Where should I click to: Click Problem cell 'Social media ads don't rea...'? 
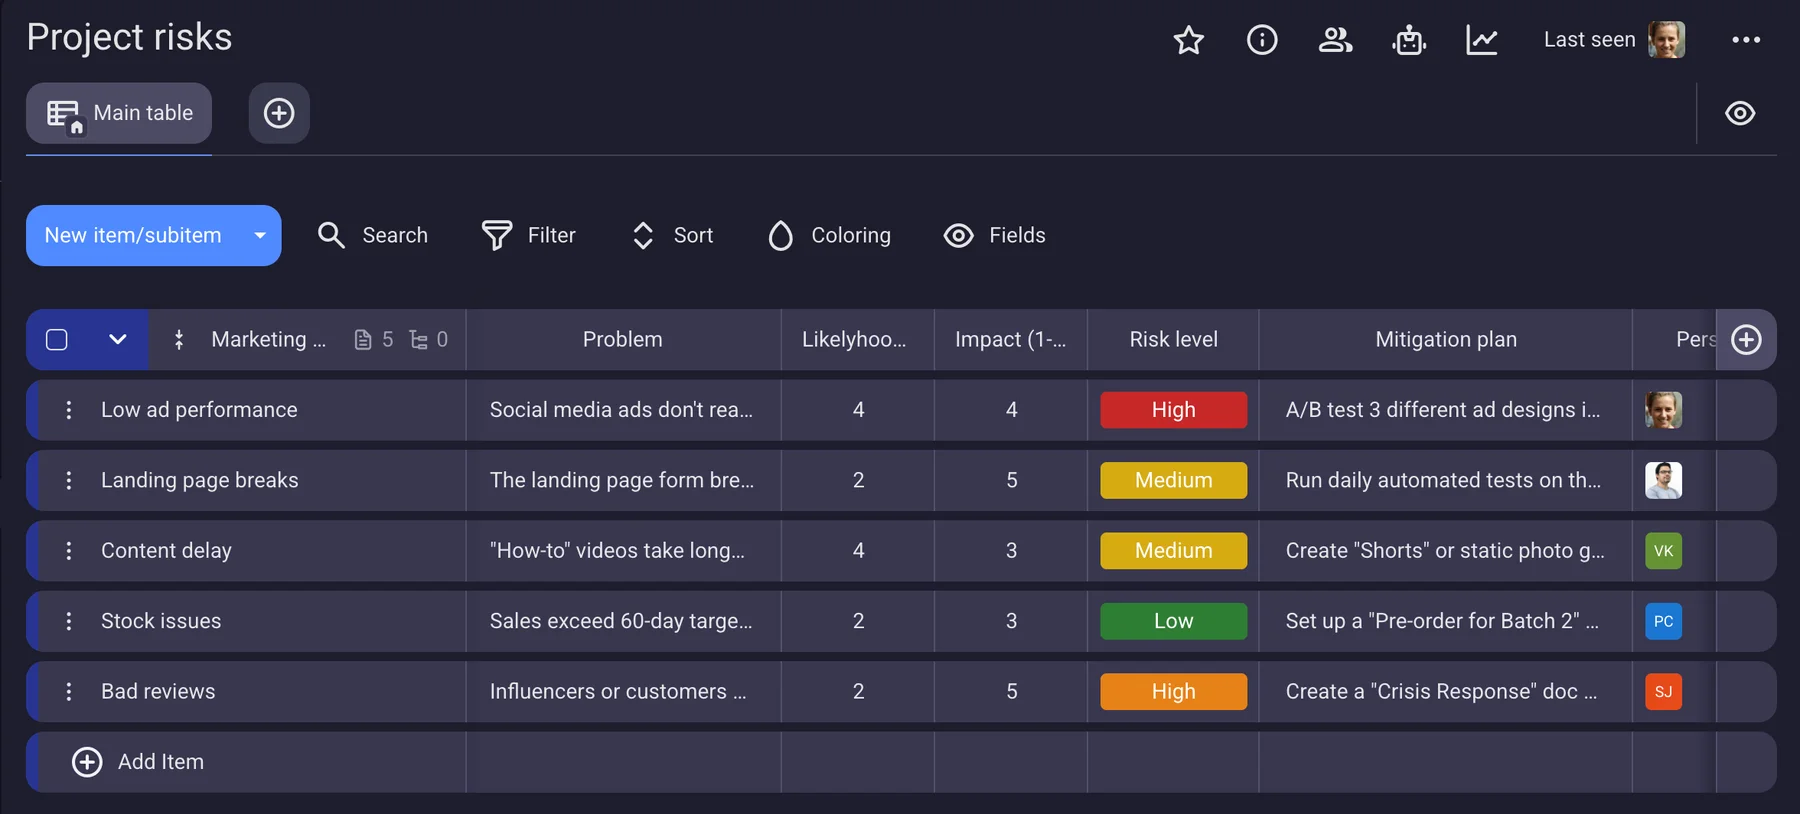(623, 410)
